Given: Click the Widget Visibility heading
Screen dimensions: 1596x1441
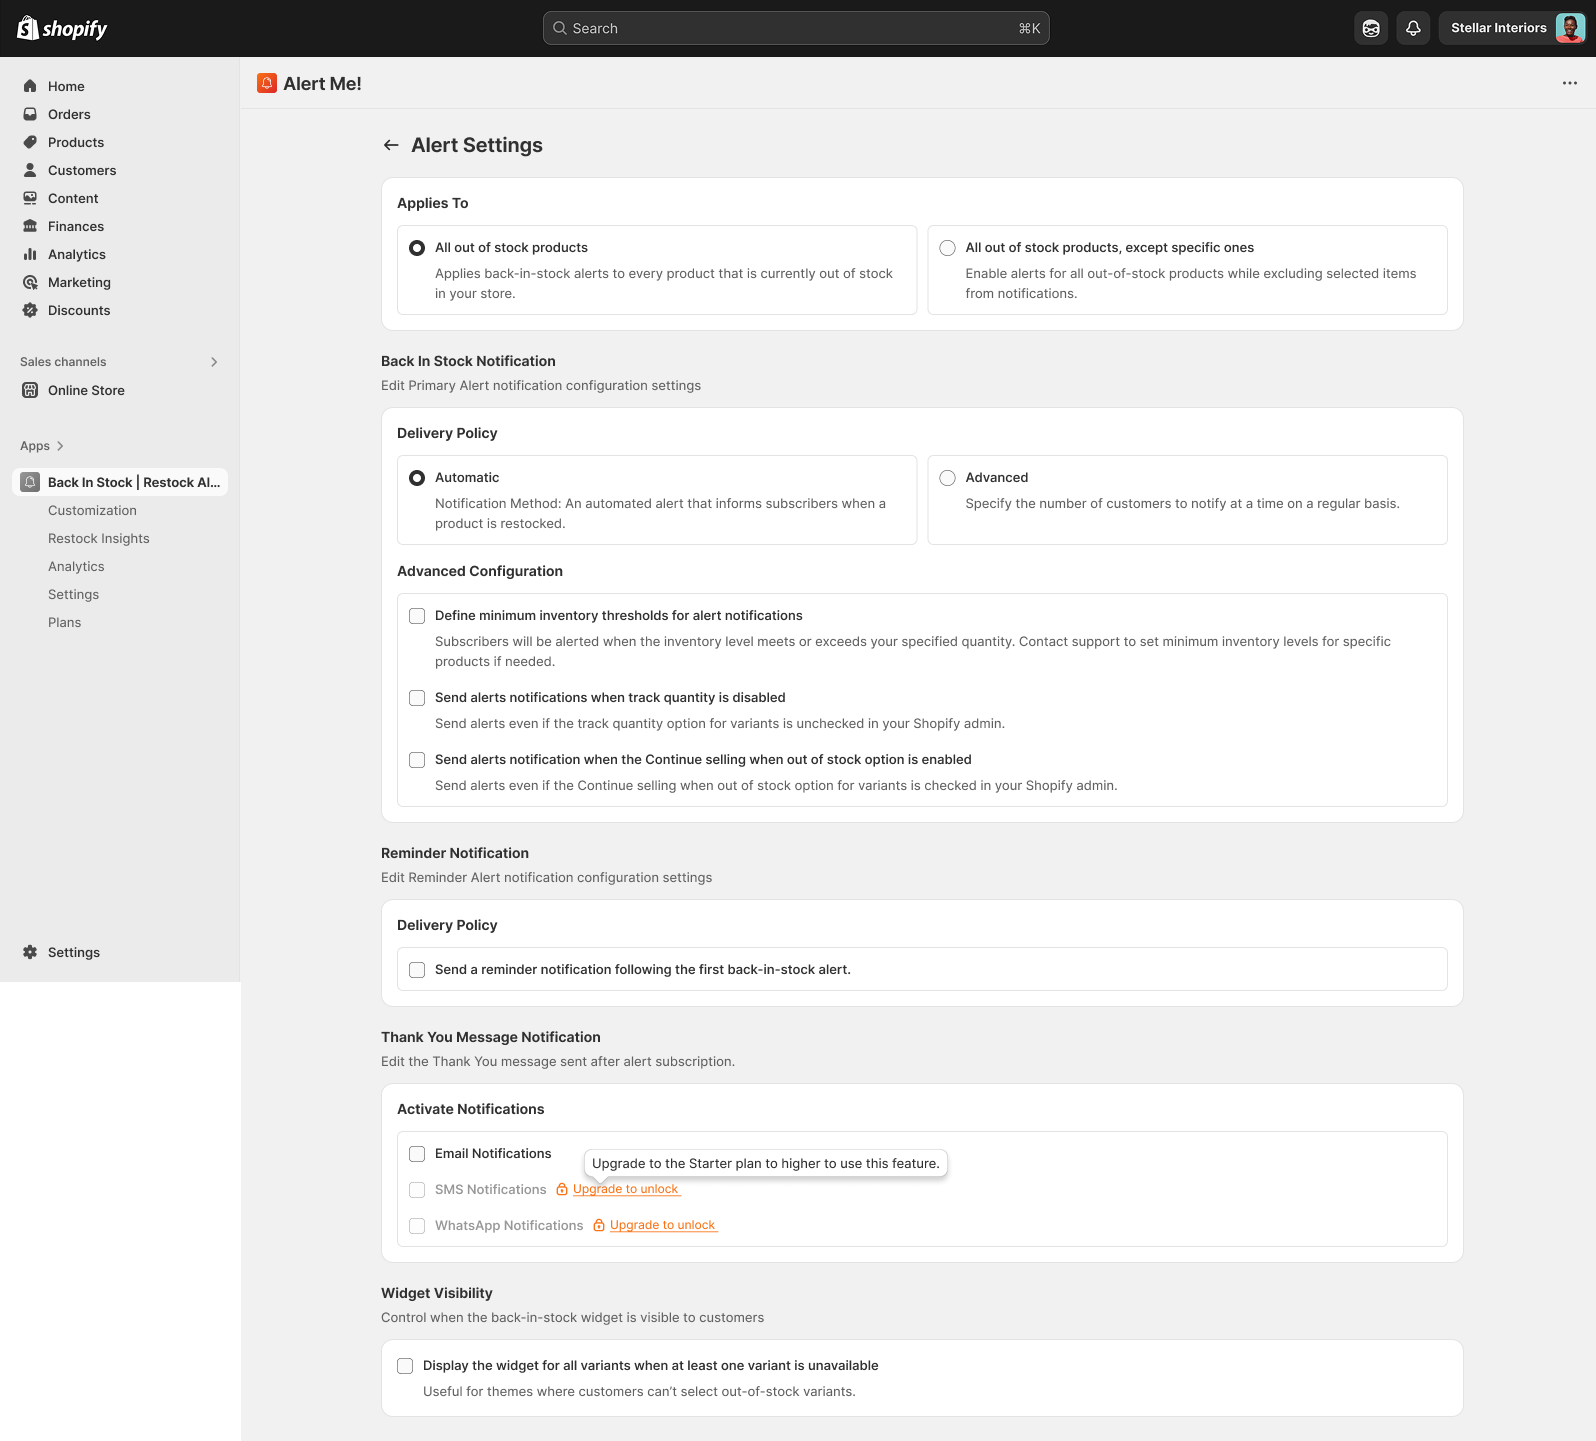Looking at the screenshot, I should (437, 1293).
